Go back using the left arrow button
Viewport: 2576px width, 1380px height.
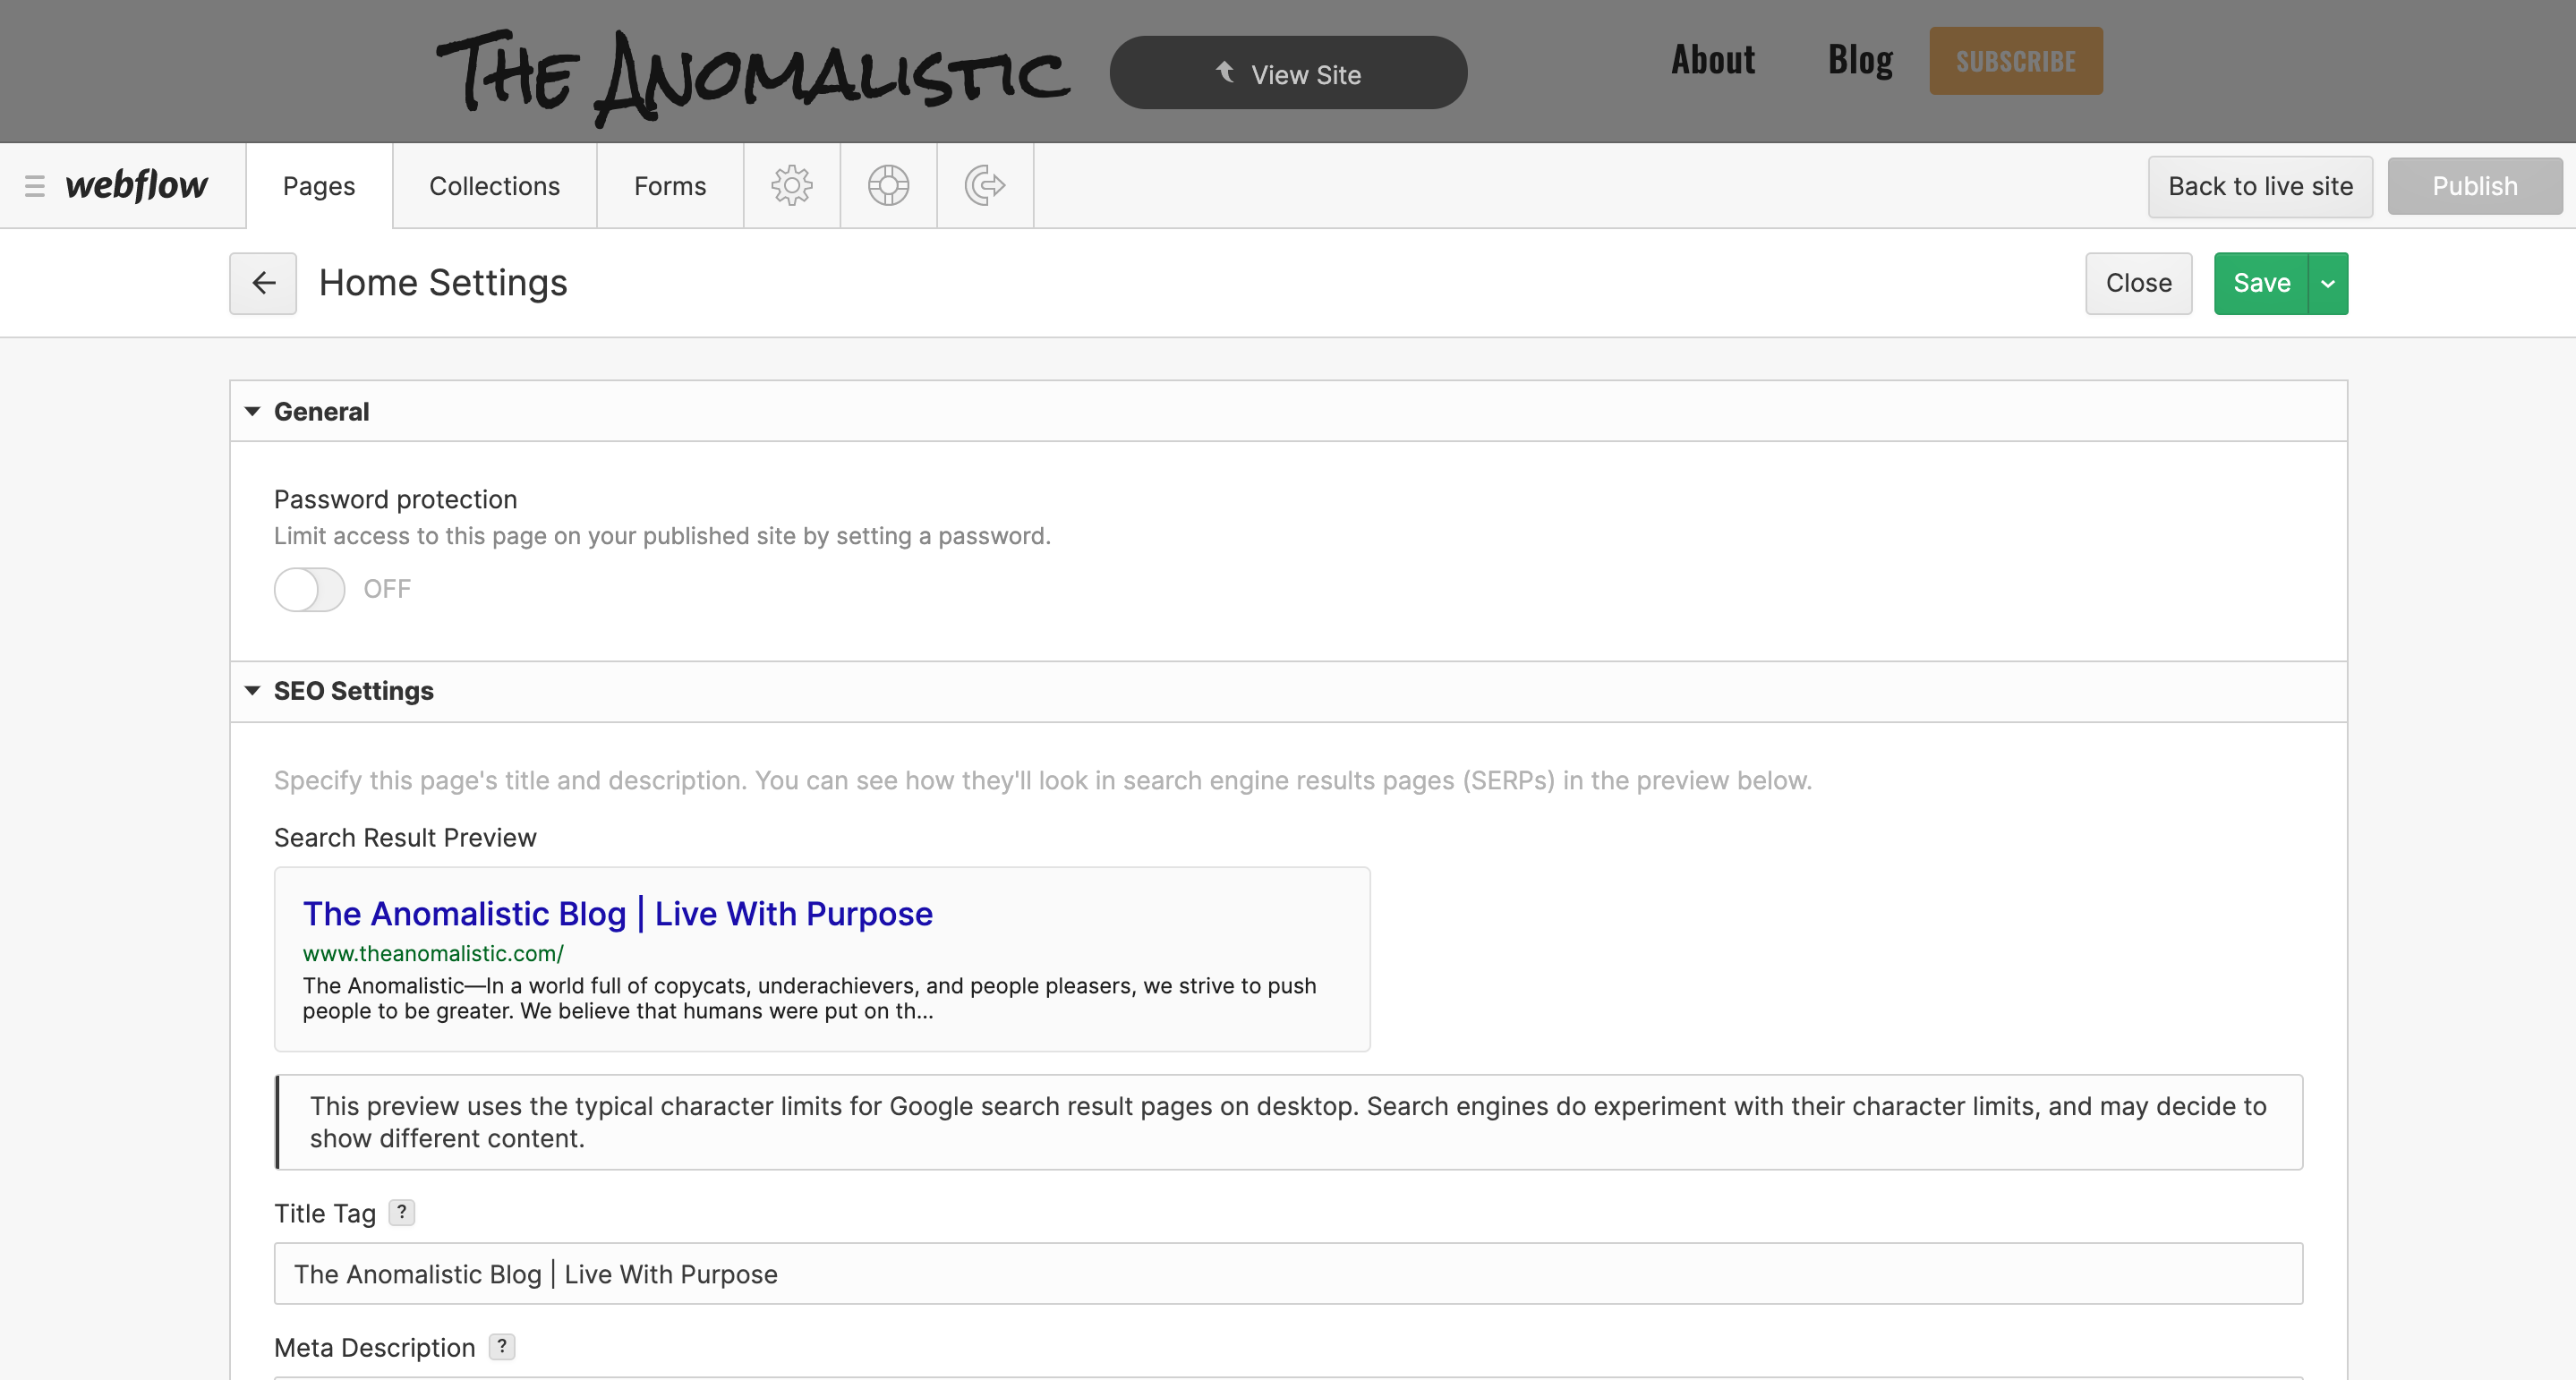tap(263, 283)
